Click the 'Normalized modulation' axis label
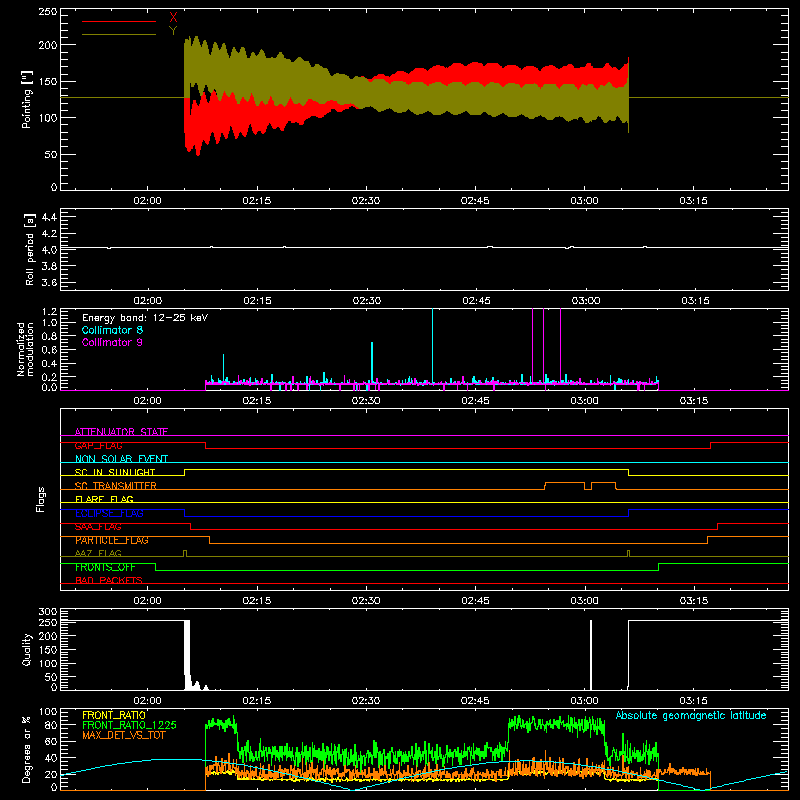800x800 pixels. 25,349
